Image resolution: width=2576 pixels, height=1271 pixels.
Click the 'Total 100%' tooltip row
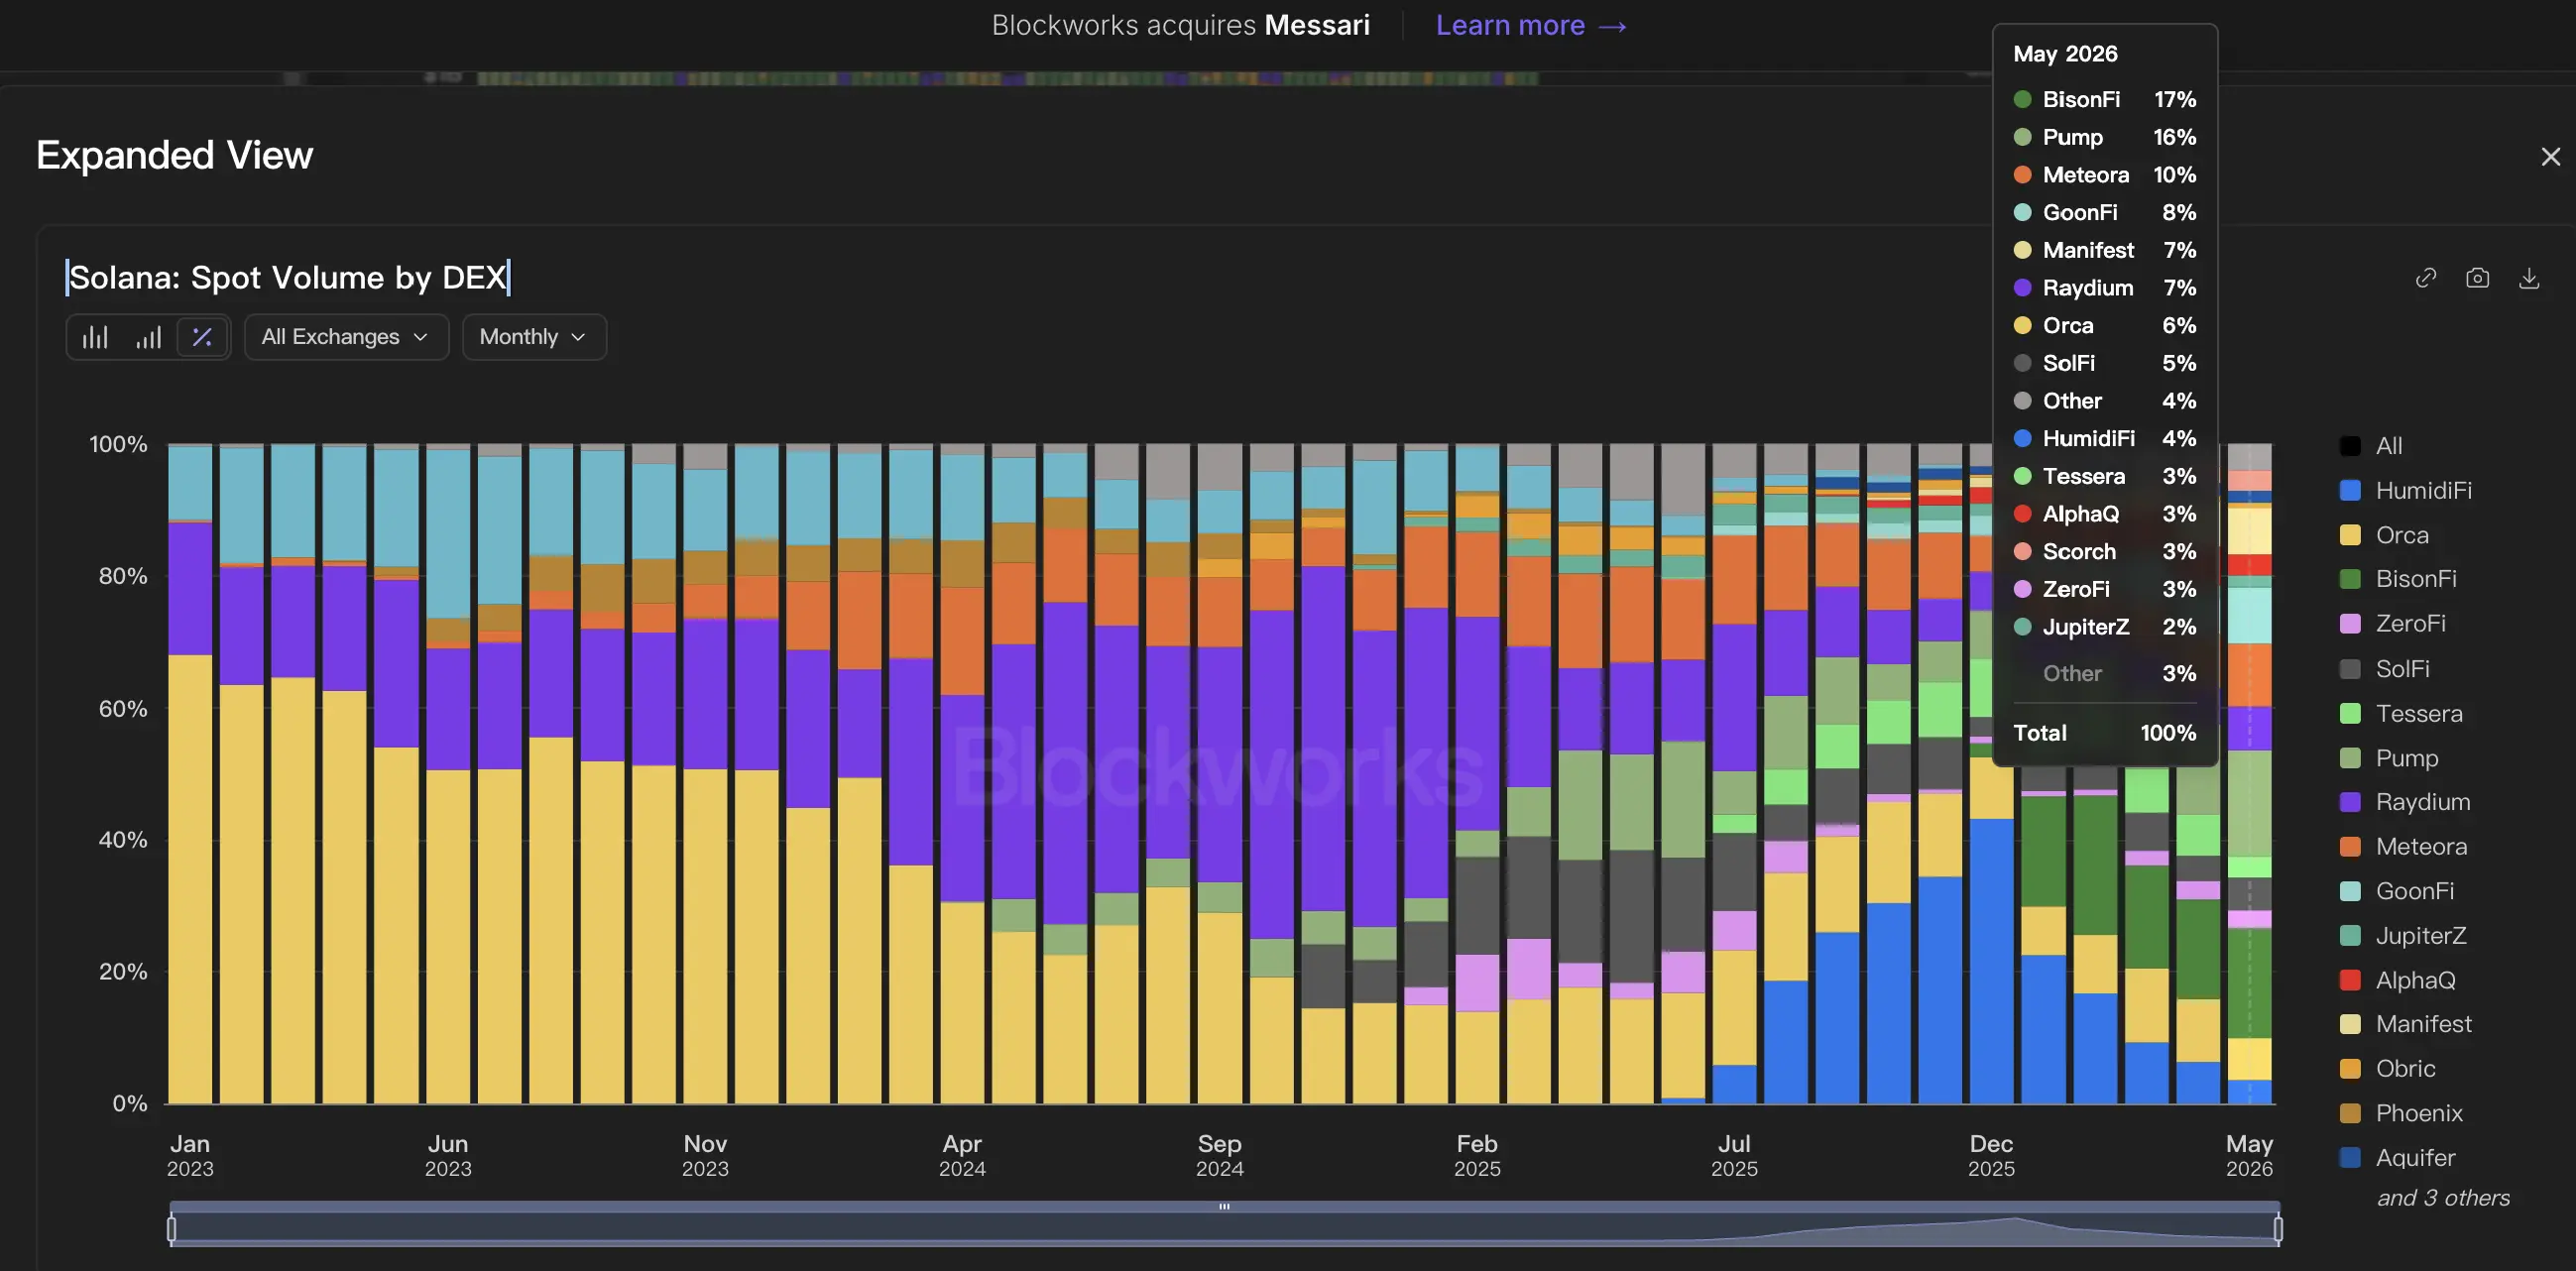2105,733
